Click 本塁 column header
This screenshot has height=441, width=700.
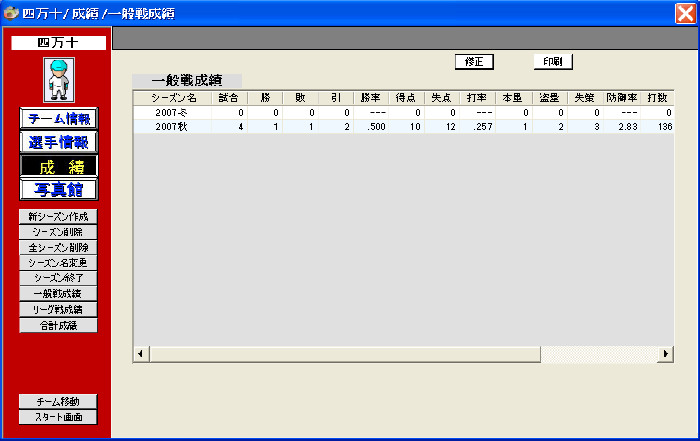(x=514, y=98)
